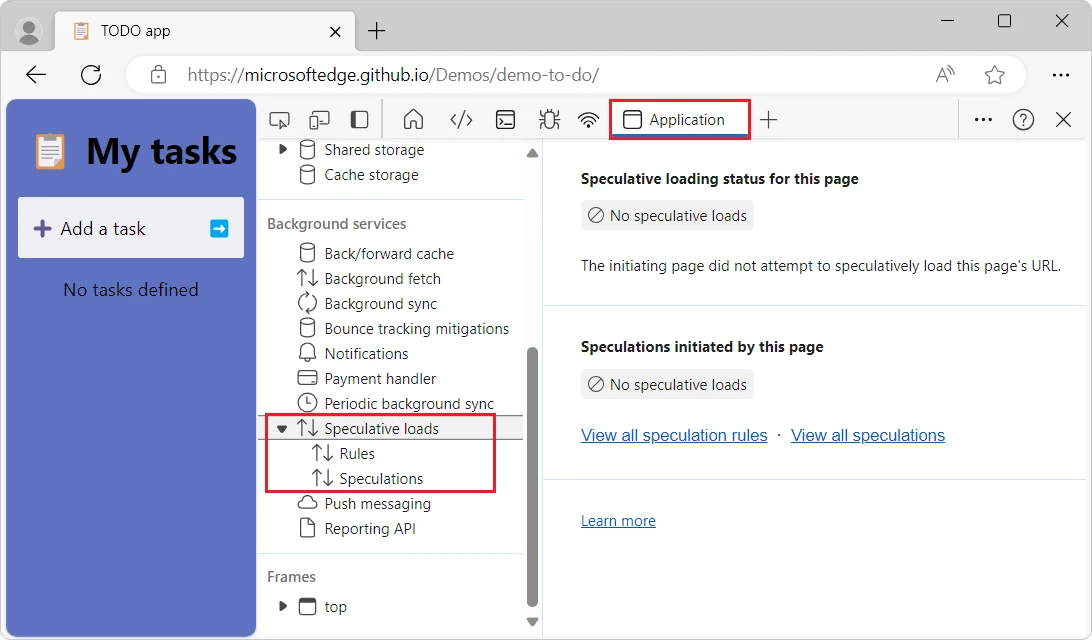Image resolution: width=1092 pixels, height=640 pixels.
Task: Add more tools with the plus icon
Action: (768, 120)
